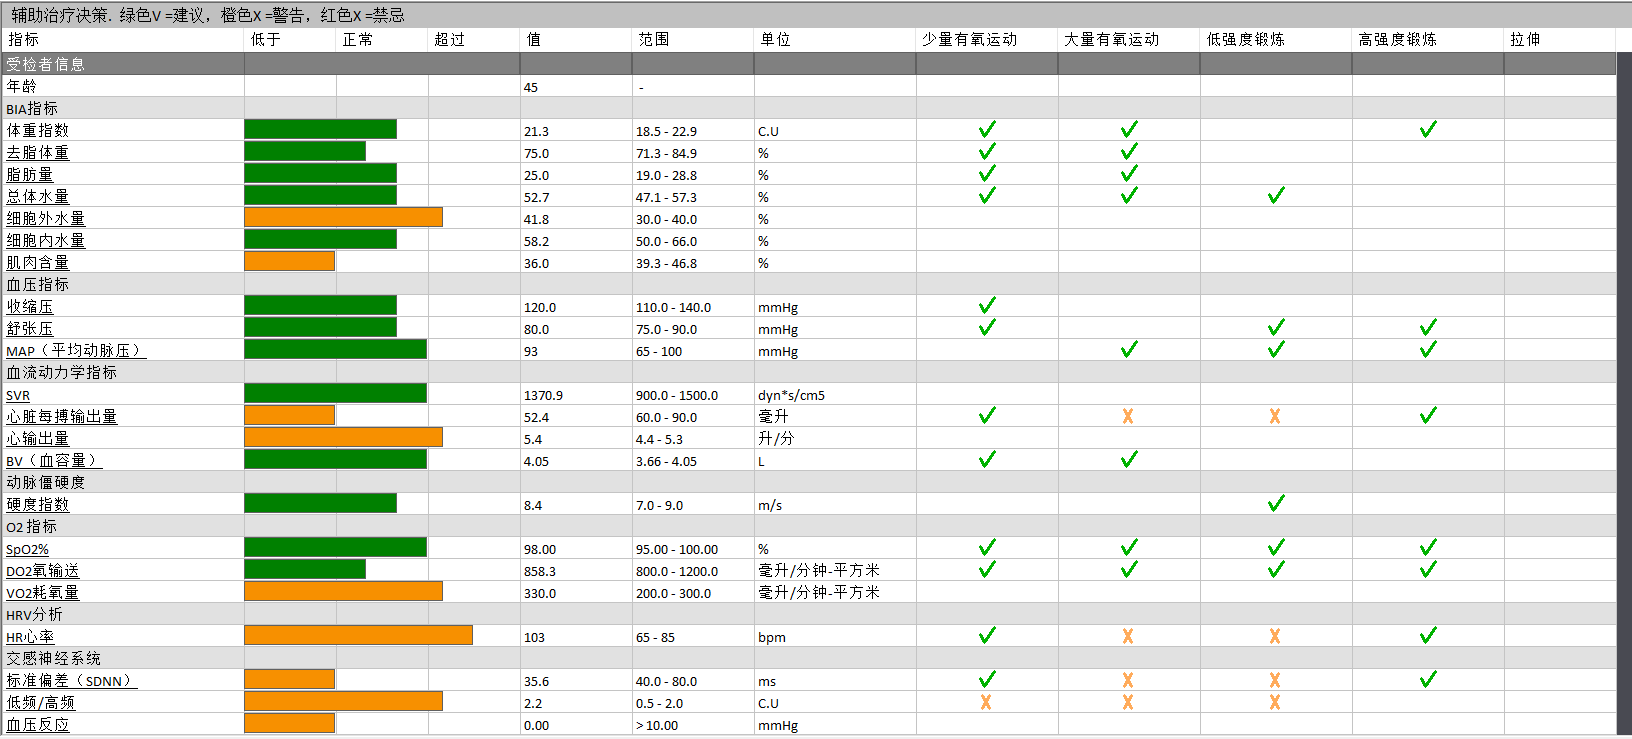This screenshot has width=1632, height=739.
Task: Click the 肌肉含量 indicator link
Action: tap(38, 262)
